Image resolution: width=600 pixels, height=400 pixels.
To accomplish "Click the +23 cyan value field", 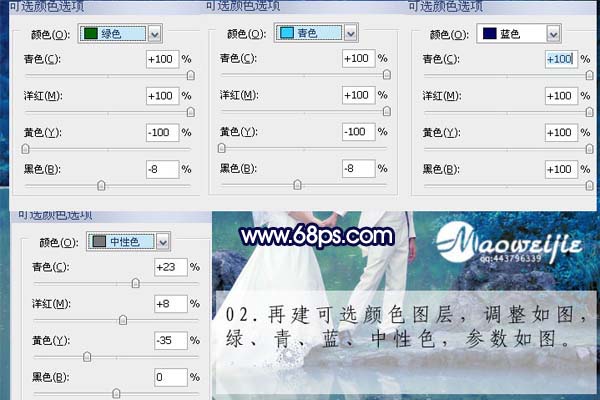I will (x=170, y=268).
